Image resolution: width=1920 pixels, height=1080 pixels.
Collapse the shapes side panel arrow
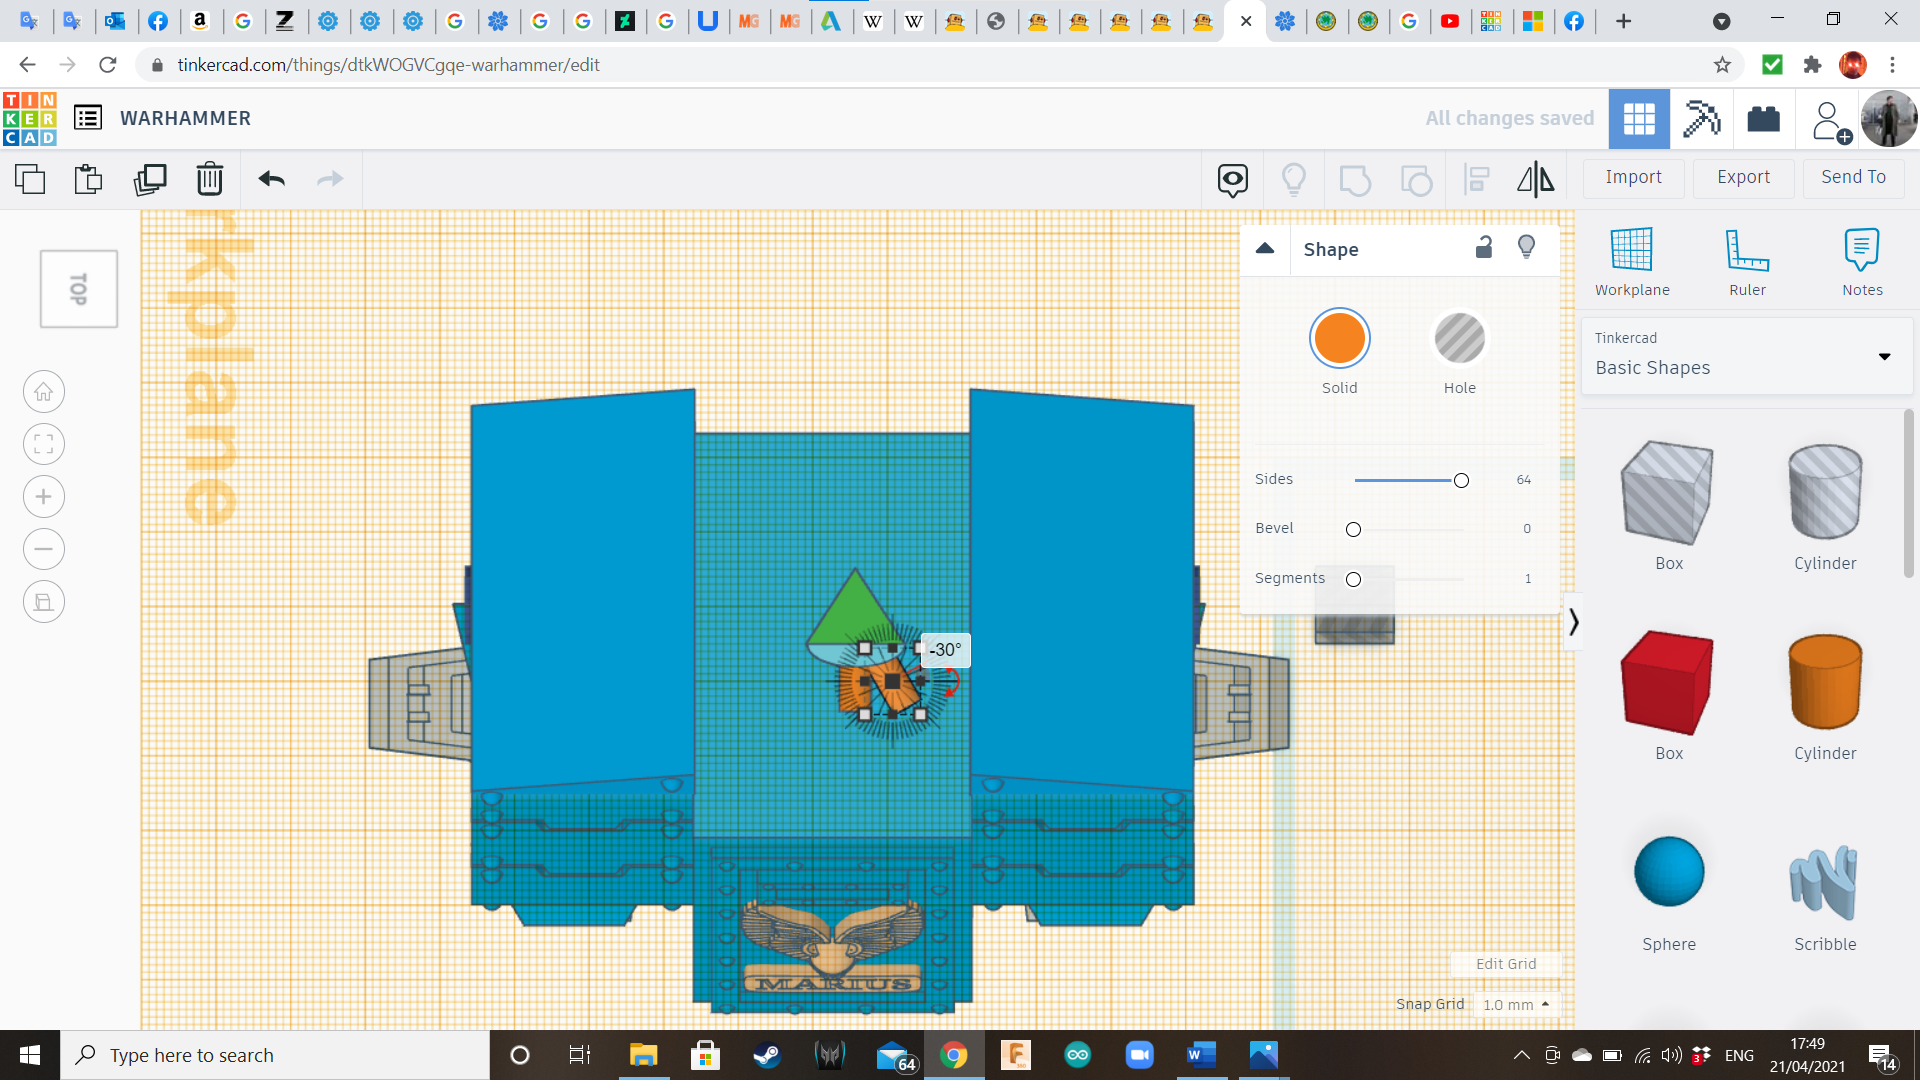[x=1573, y=622]
